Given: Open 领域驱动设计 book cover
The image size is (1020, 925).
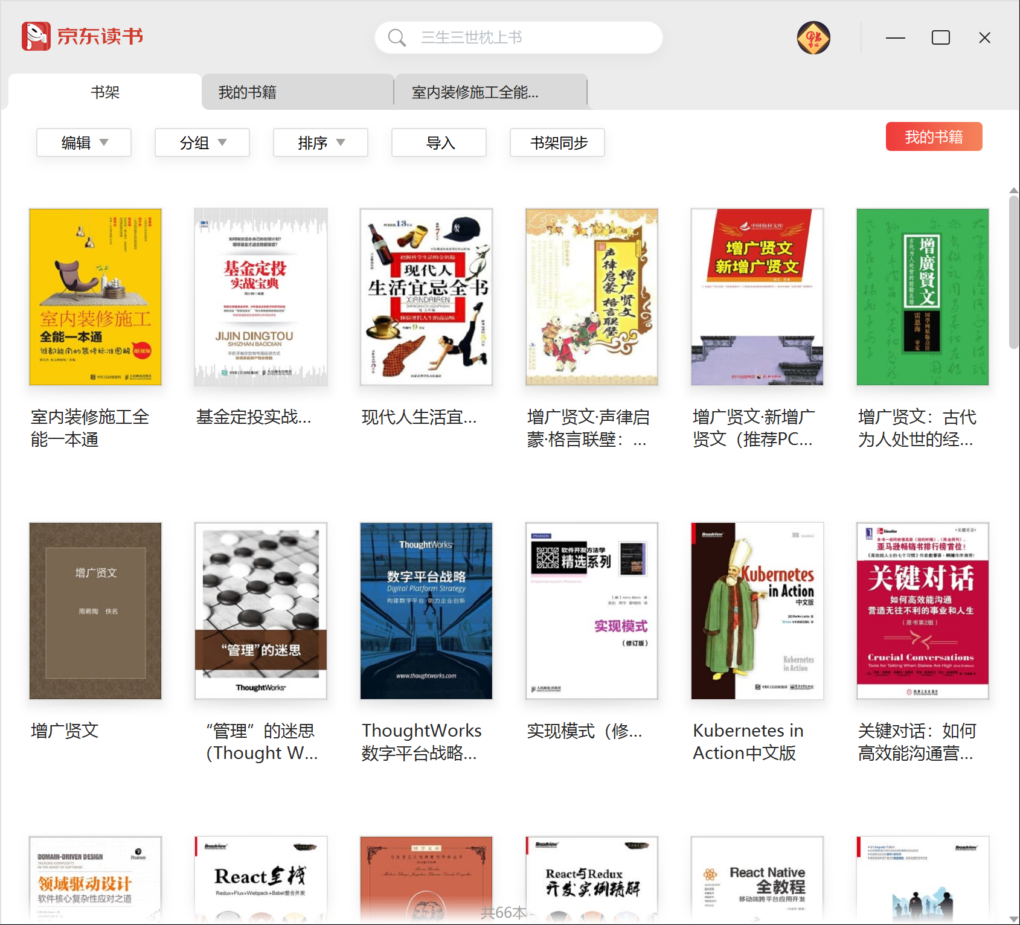Looking at the screenshot, I should [95, 880].
